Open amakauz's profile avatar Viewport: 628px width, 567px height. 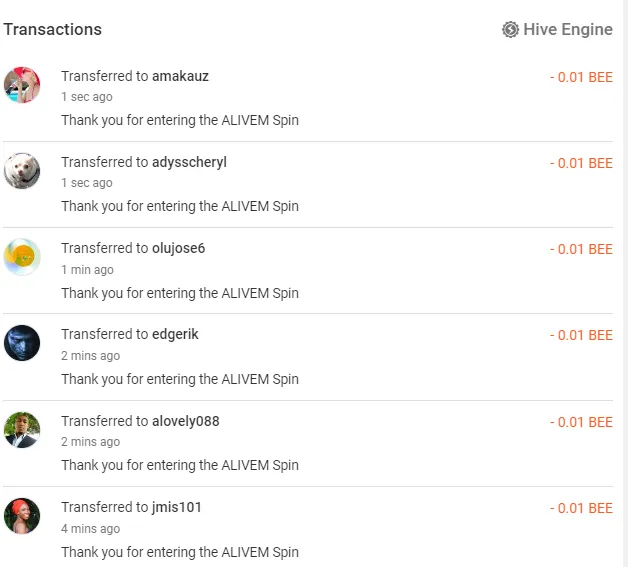(22, 85)
